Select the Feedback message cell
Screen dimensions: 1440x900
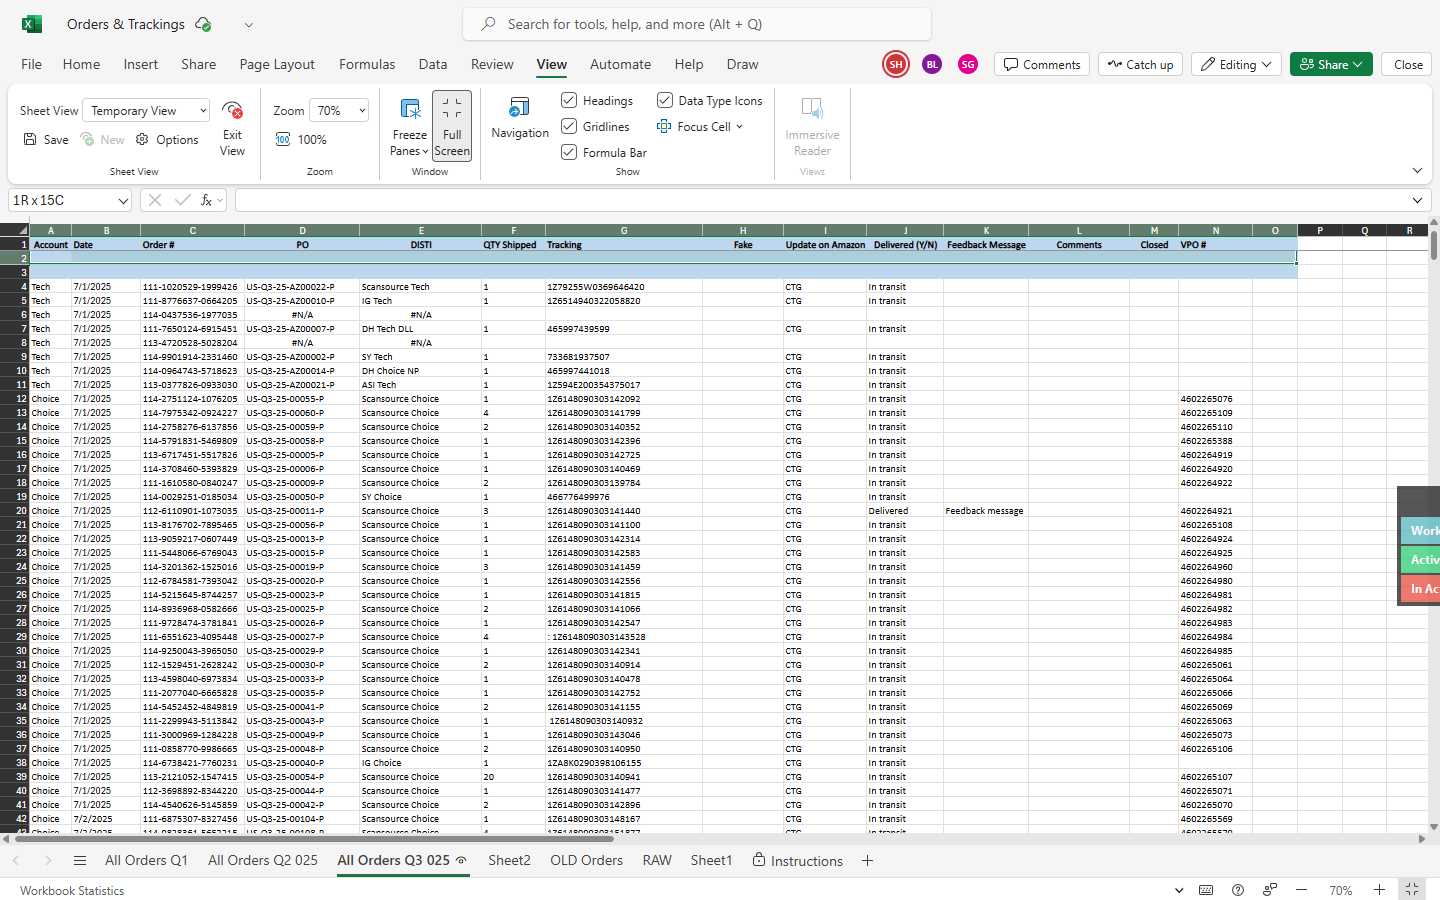(985, 511)
